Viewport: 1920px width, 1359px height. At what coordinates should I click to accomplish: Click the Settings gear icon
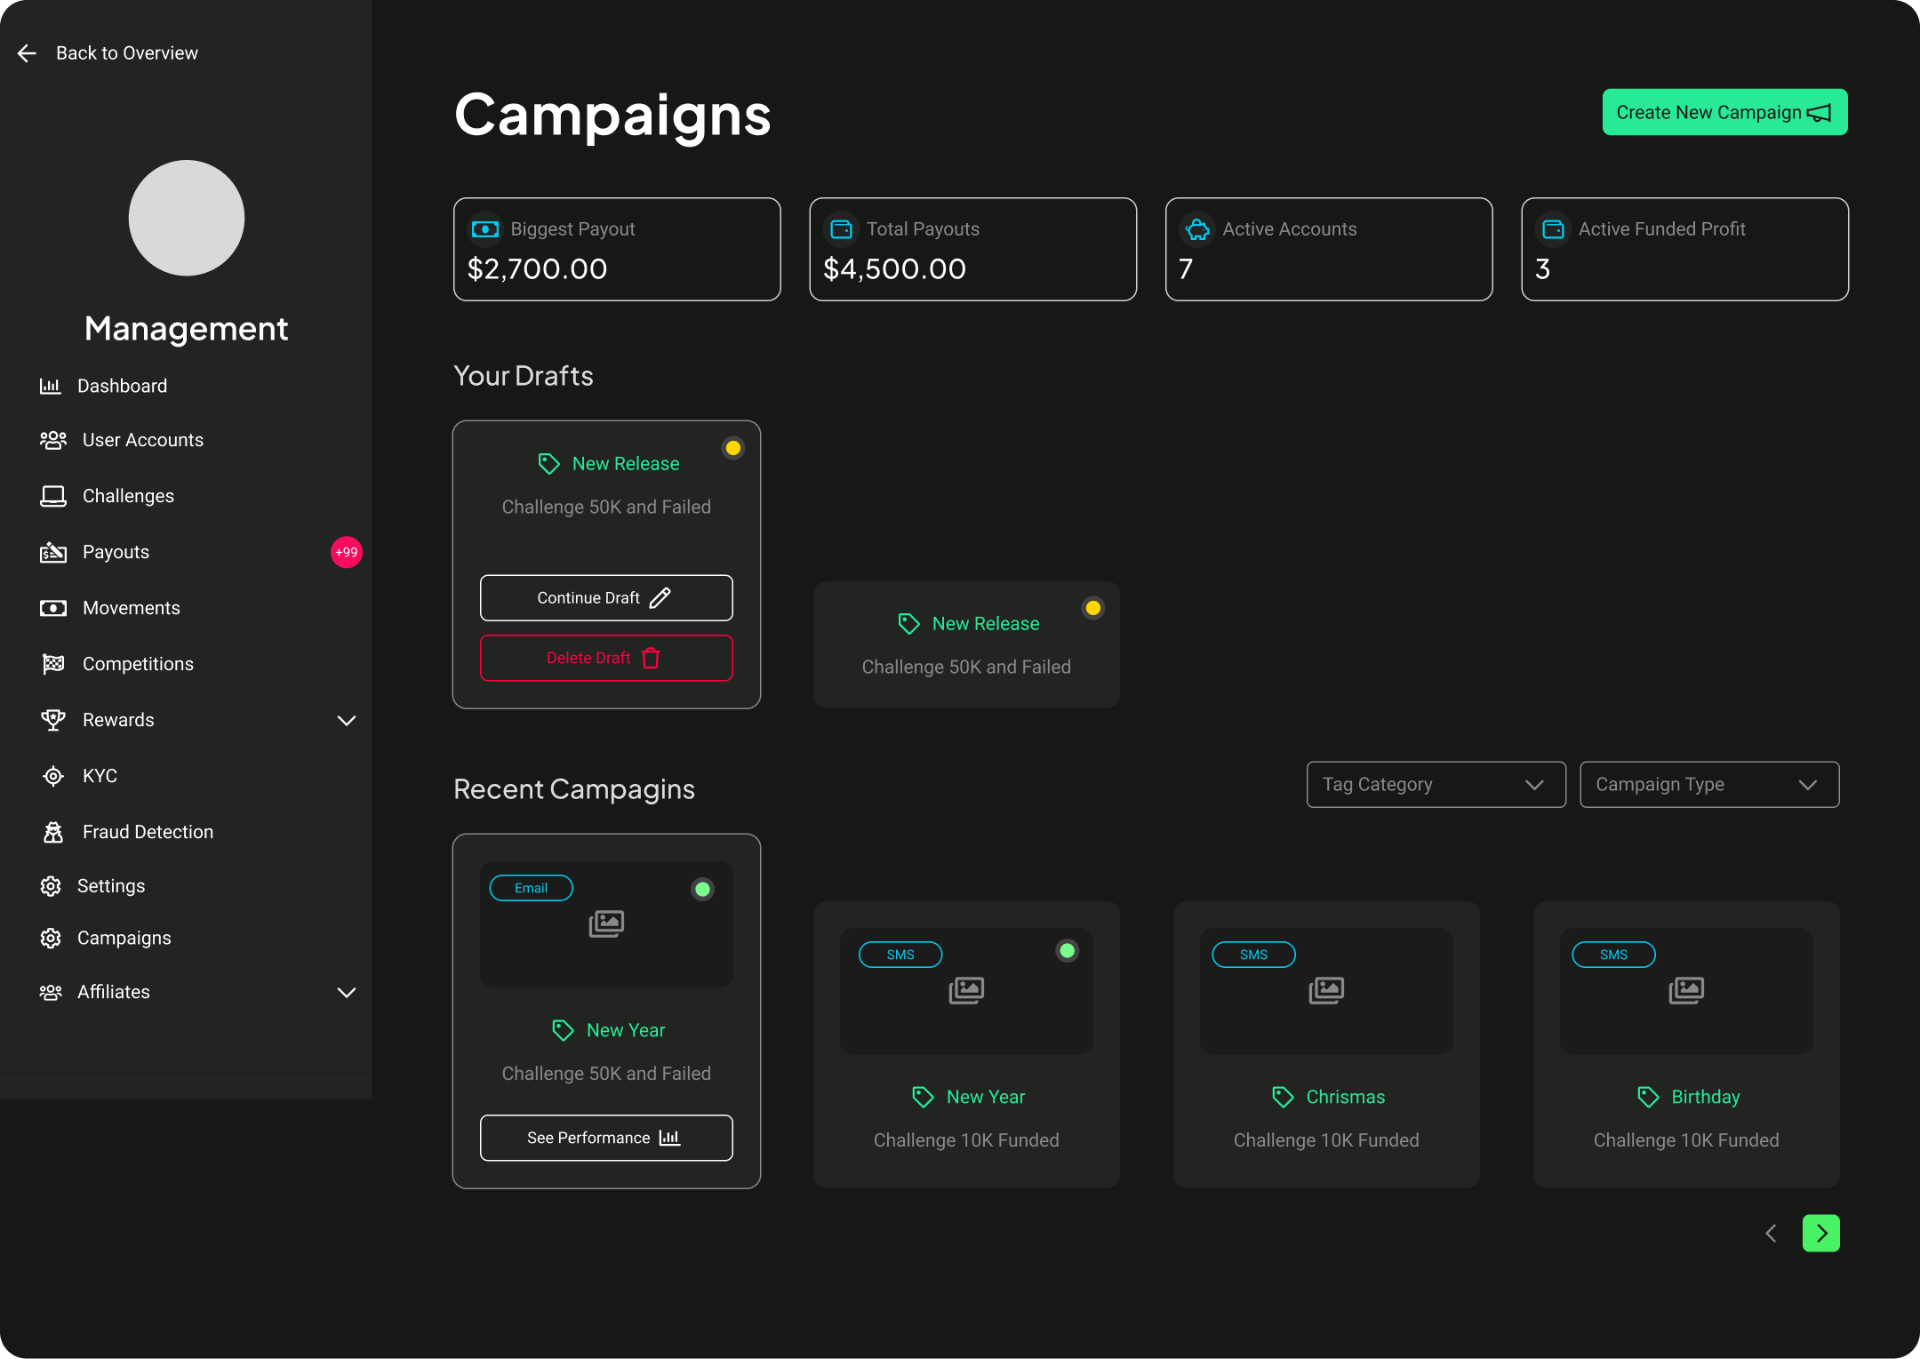(51, 886)
